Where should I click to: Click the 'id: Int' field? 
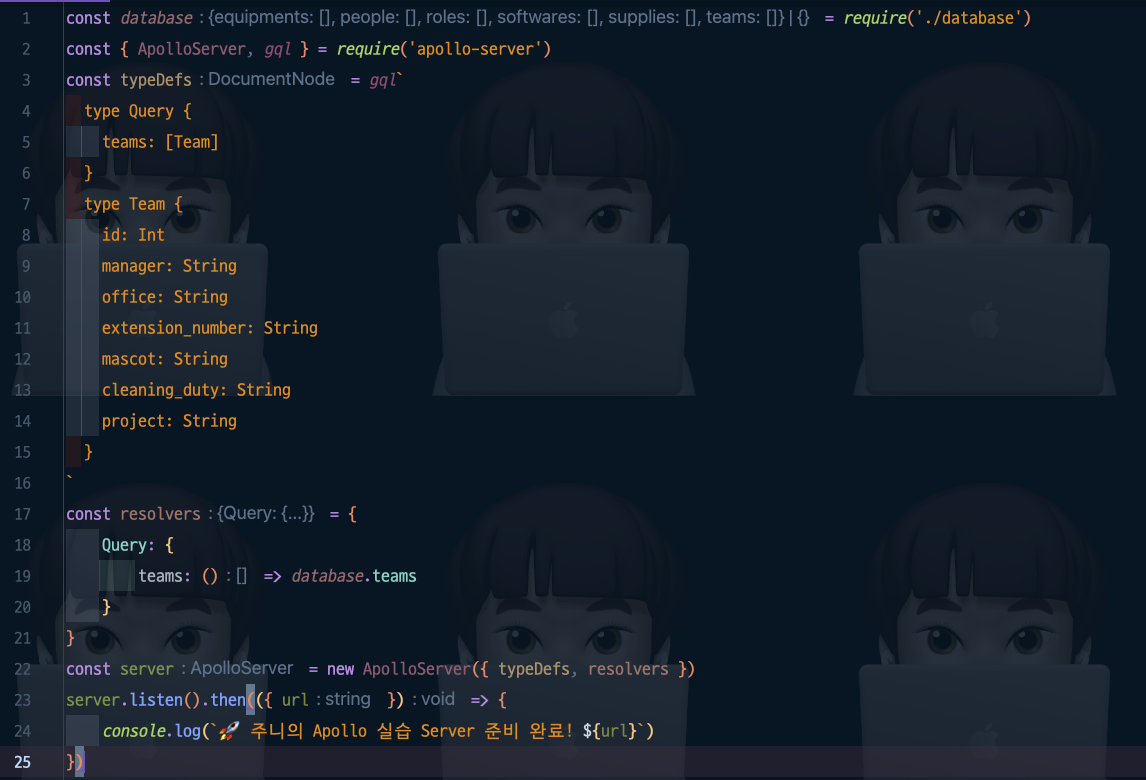tap(133, 235)
